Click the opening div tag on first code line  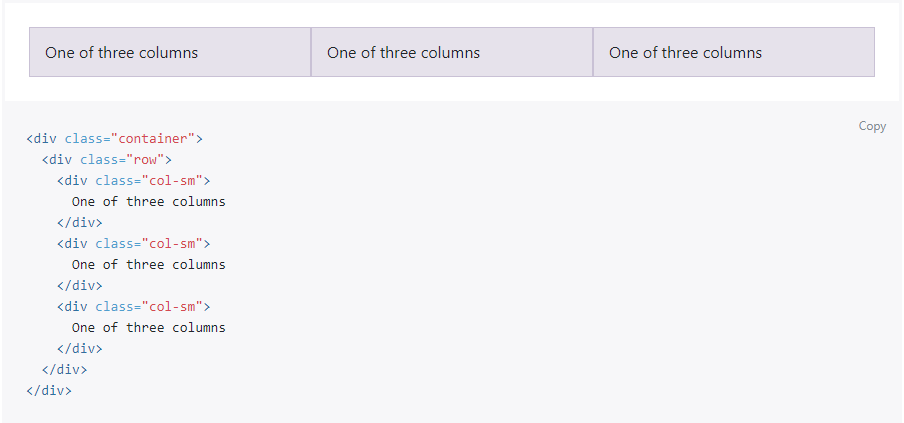42,139
